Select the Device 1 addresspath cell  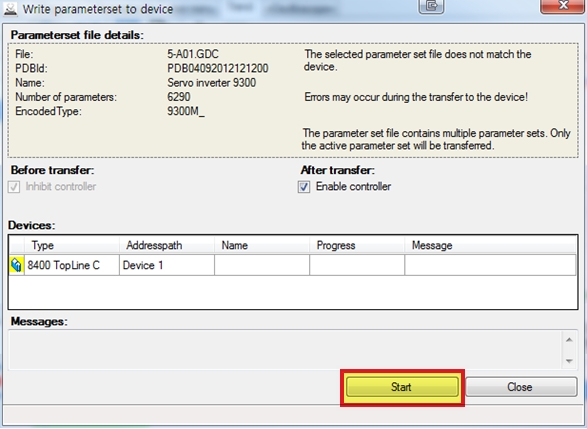coord(167,265)
